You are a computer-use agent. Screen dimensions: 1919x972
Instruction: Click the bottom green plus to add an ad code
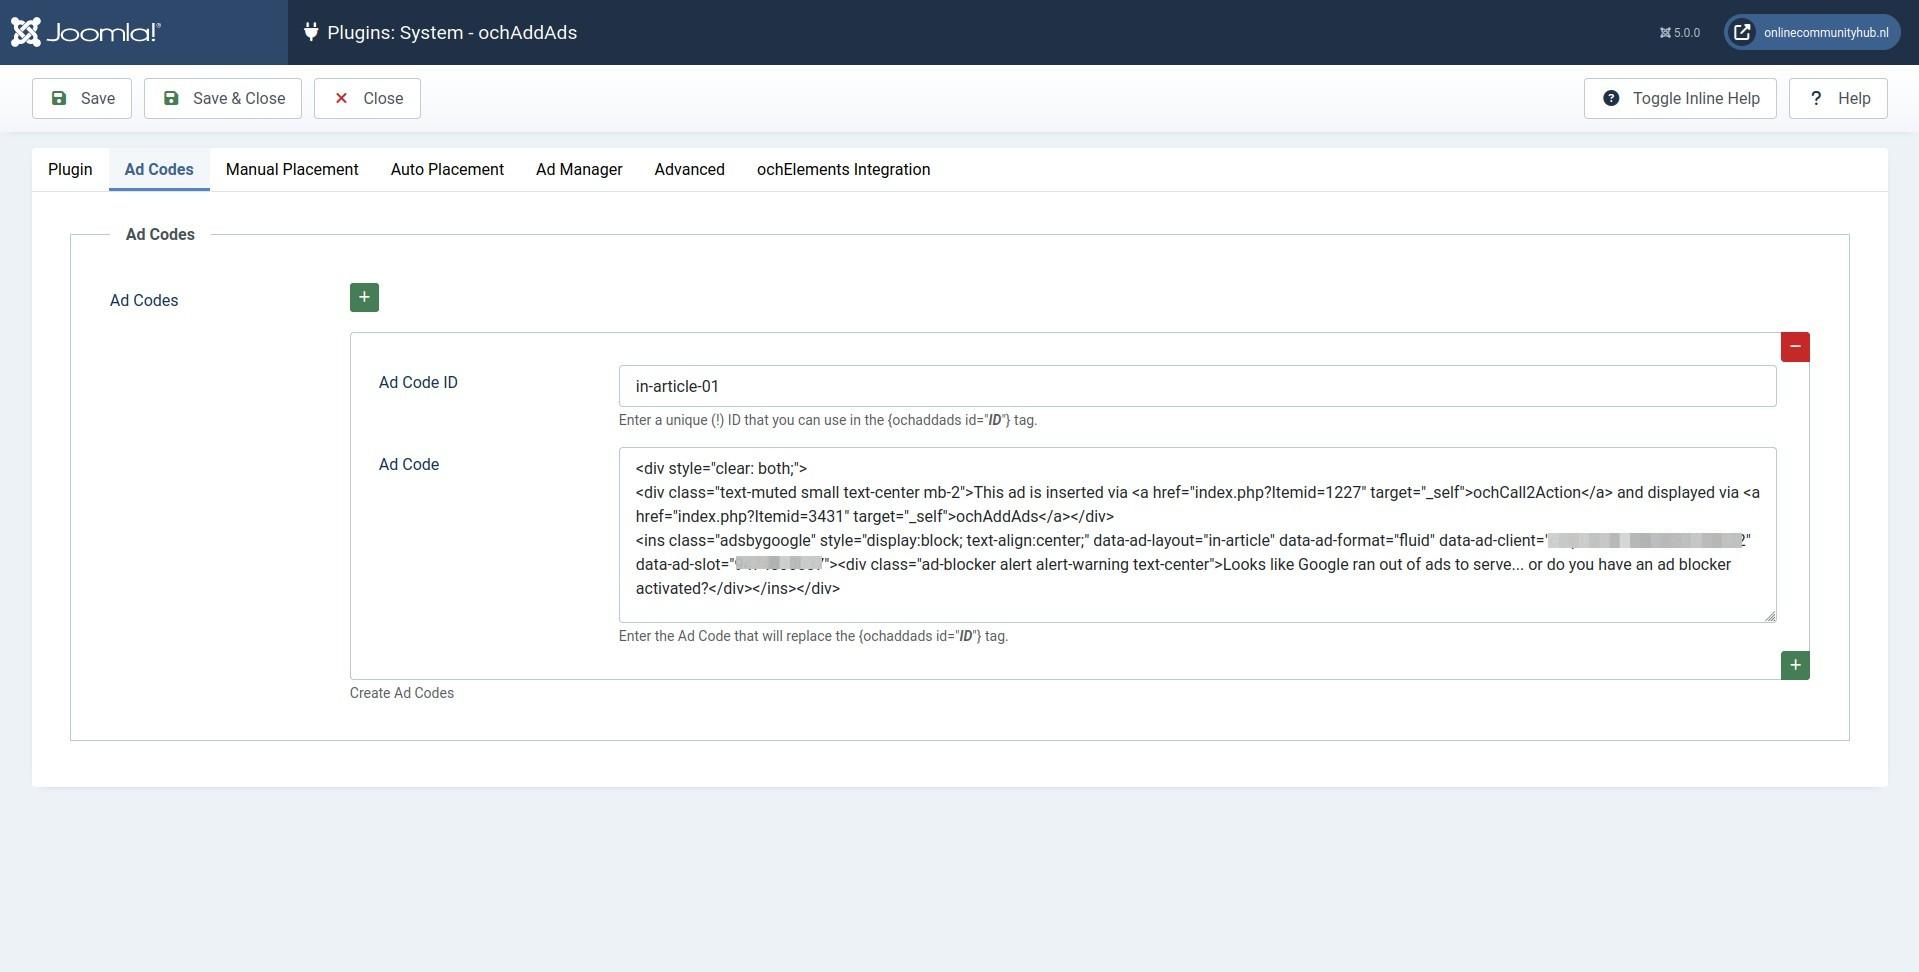point(1795,665)
